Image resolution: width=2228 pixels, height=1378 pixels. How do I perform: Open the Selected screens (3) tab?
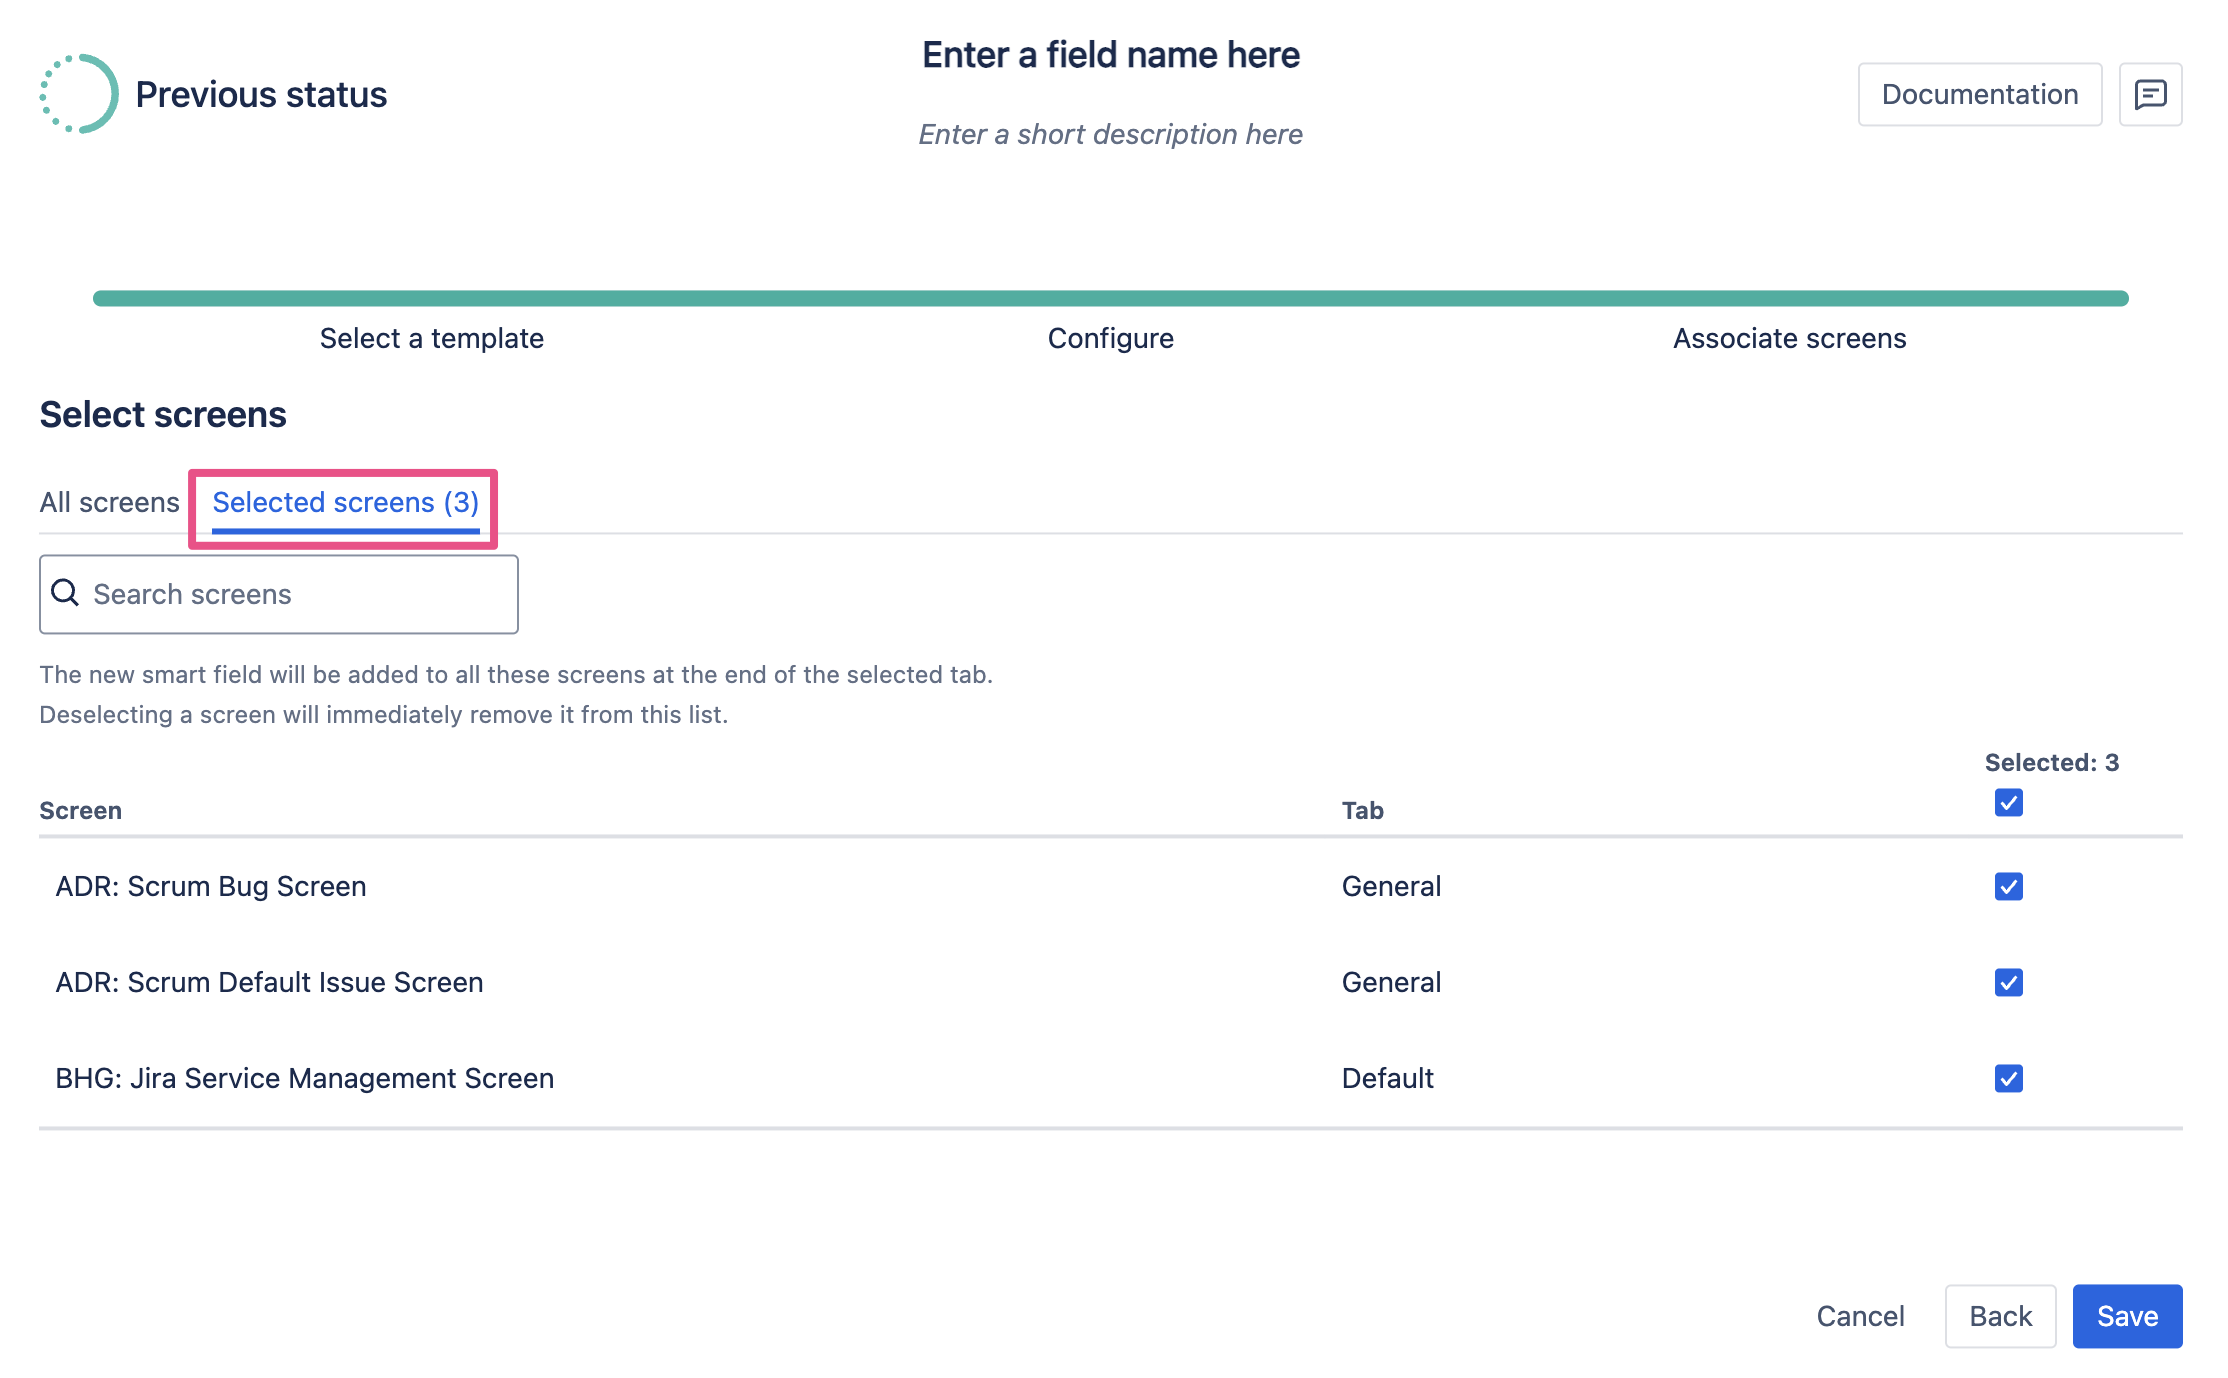tap(345, 502)
